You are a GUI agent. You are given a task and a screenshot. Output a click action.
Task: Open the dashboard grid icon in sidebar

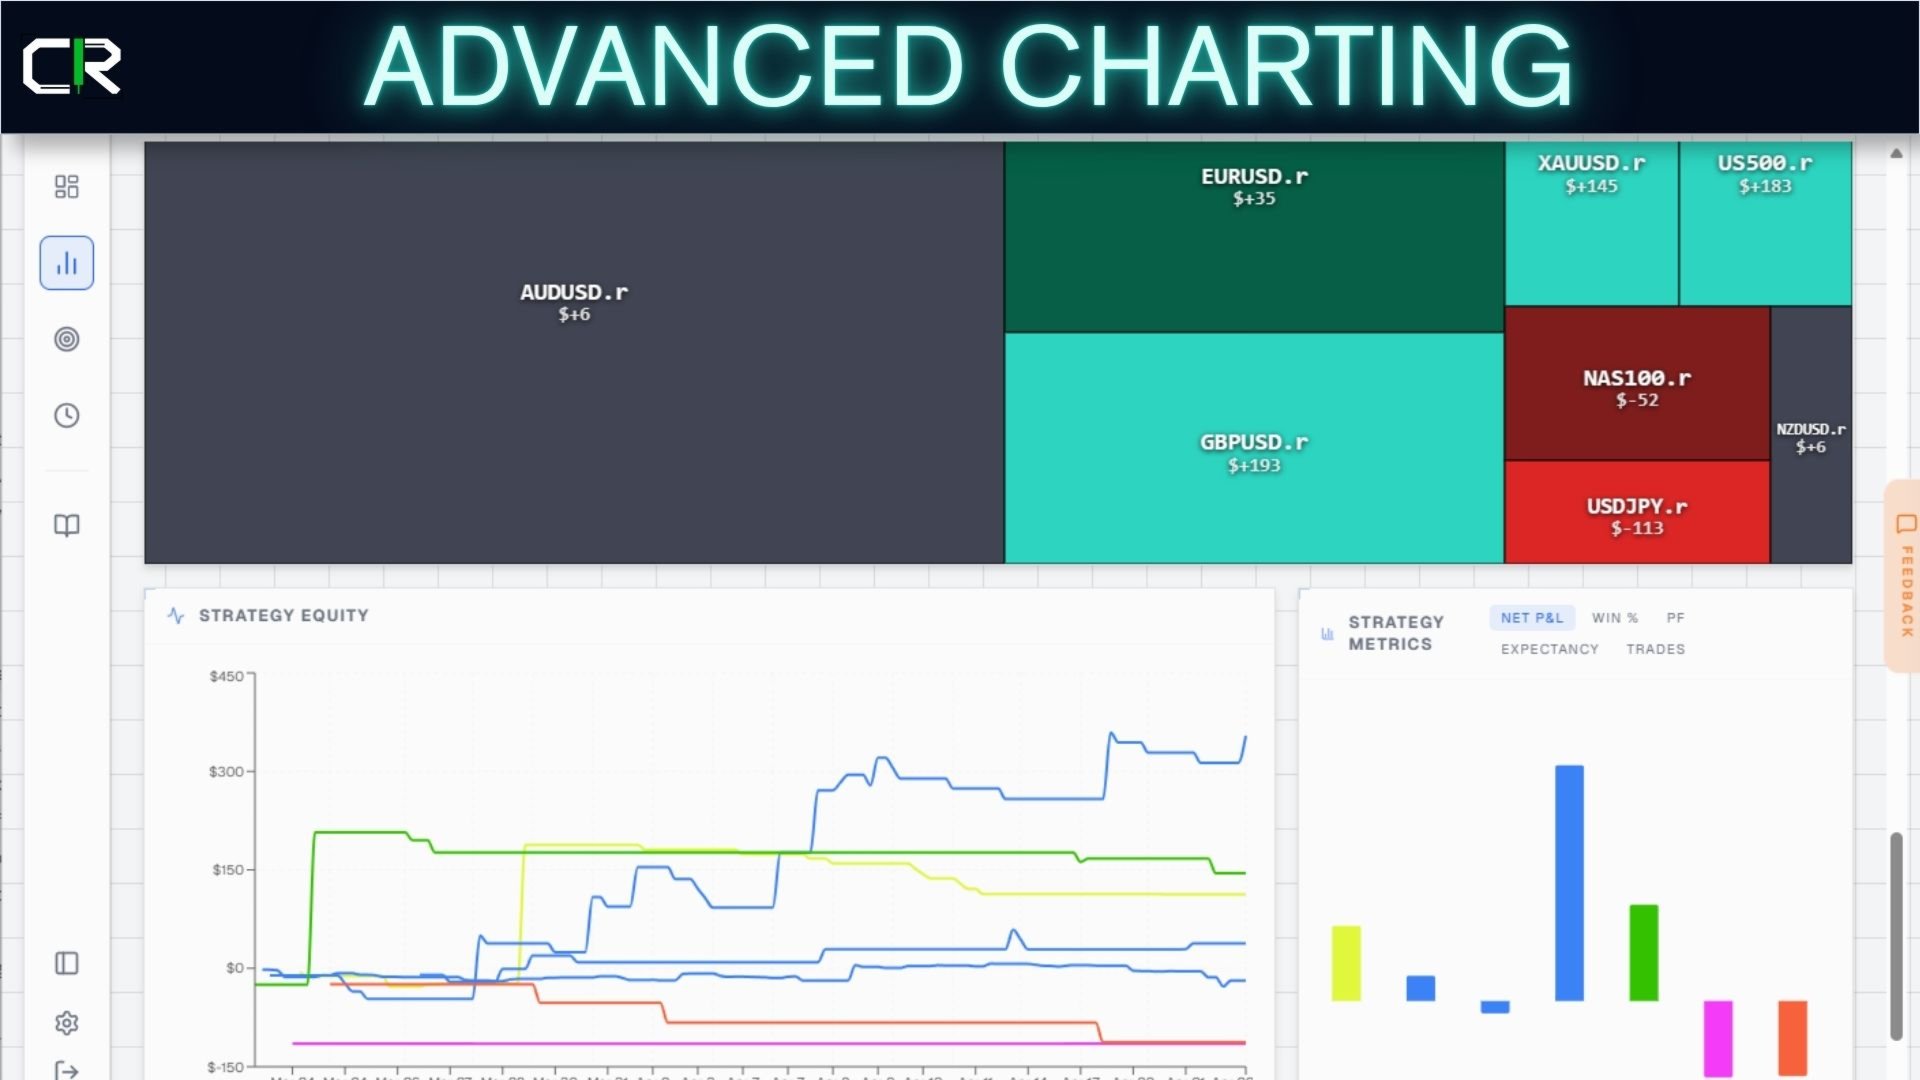[x=66, y=187]
